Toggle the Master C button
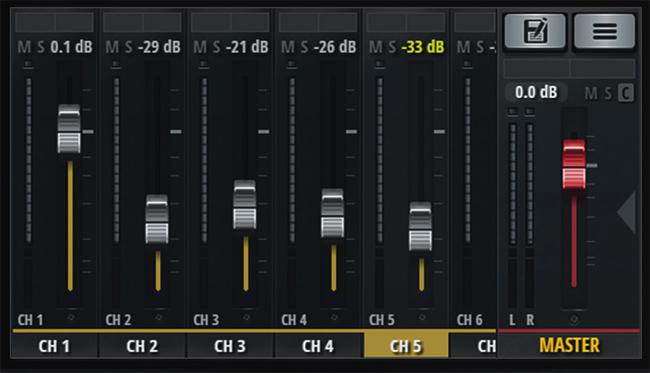Screen dimensions: 650x373 pyautogui.click(x=626, y=93)
